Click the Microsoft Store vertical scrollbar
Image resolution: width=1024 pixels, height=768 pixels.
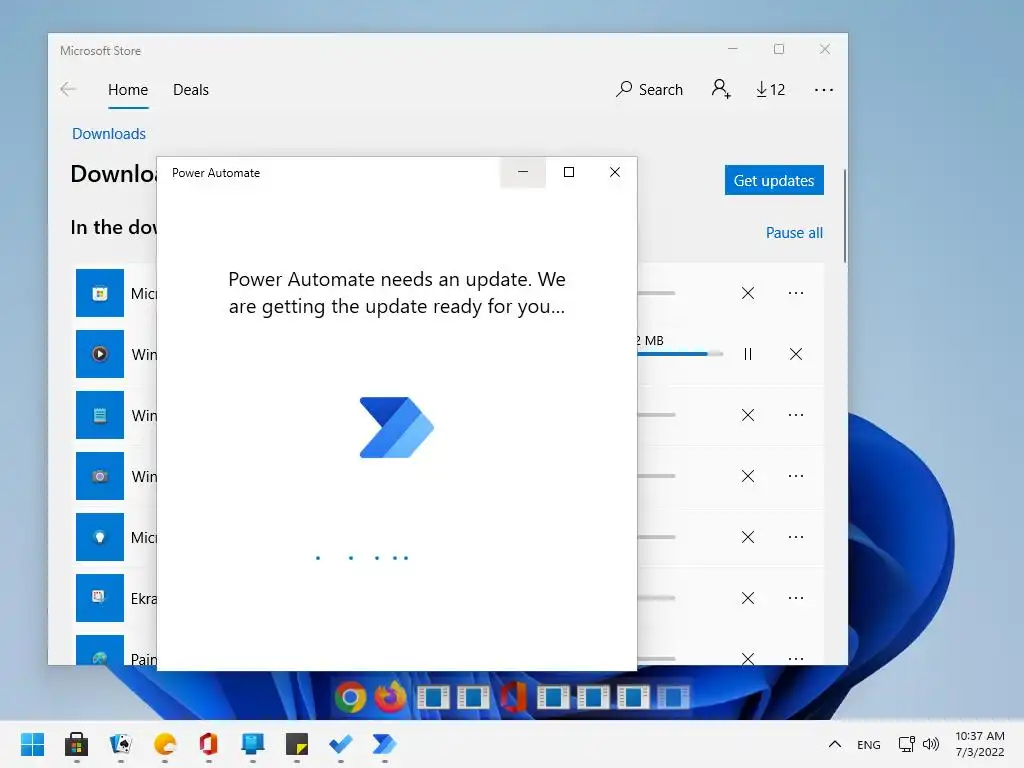pyautogui.click(x=844, y=216)
